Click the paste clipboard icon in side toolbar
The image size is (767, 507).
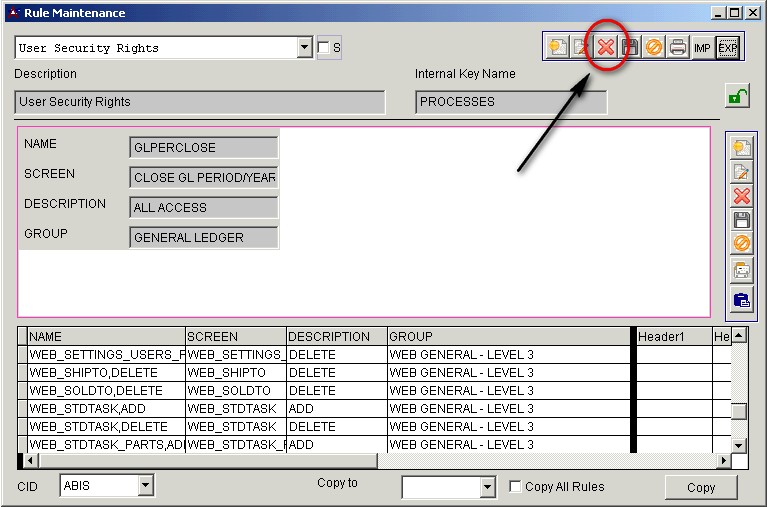pos(741,299)
